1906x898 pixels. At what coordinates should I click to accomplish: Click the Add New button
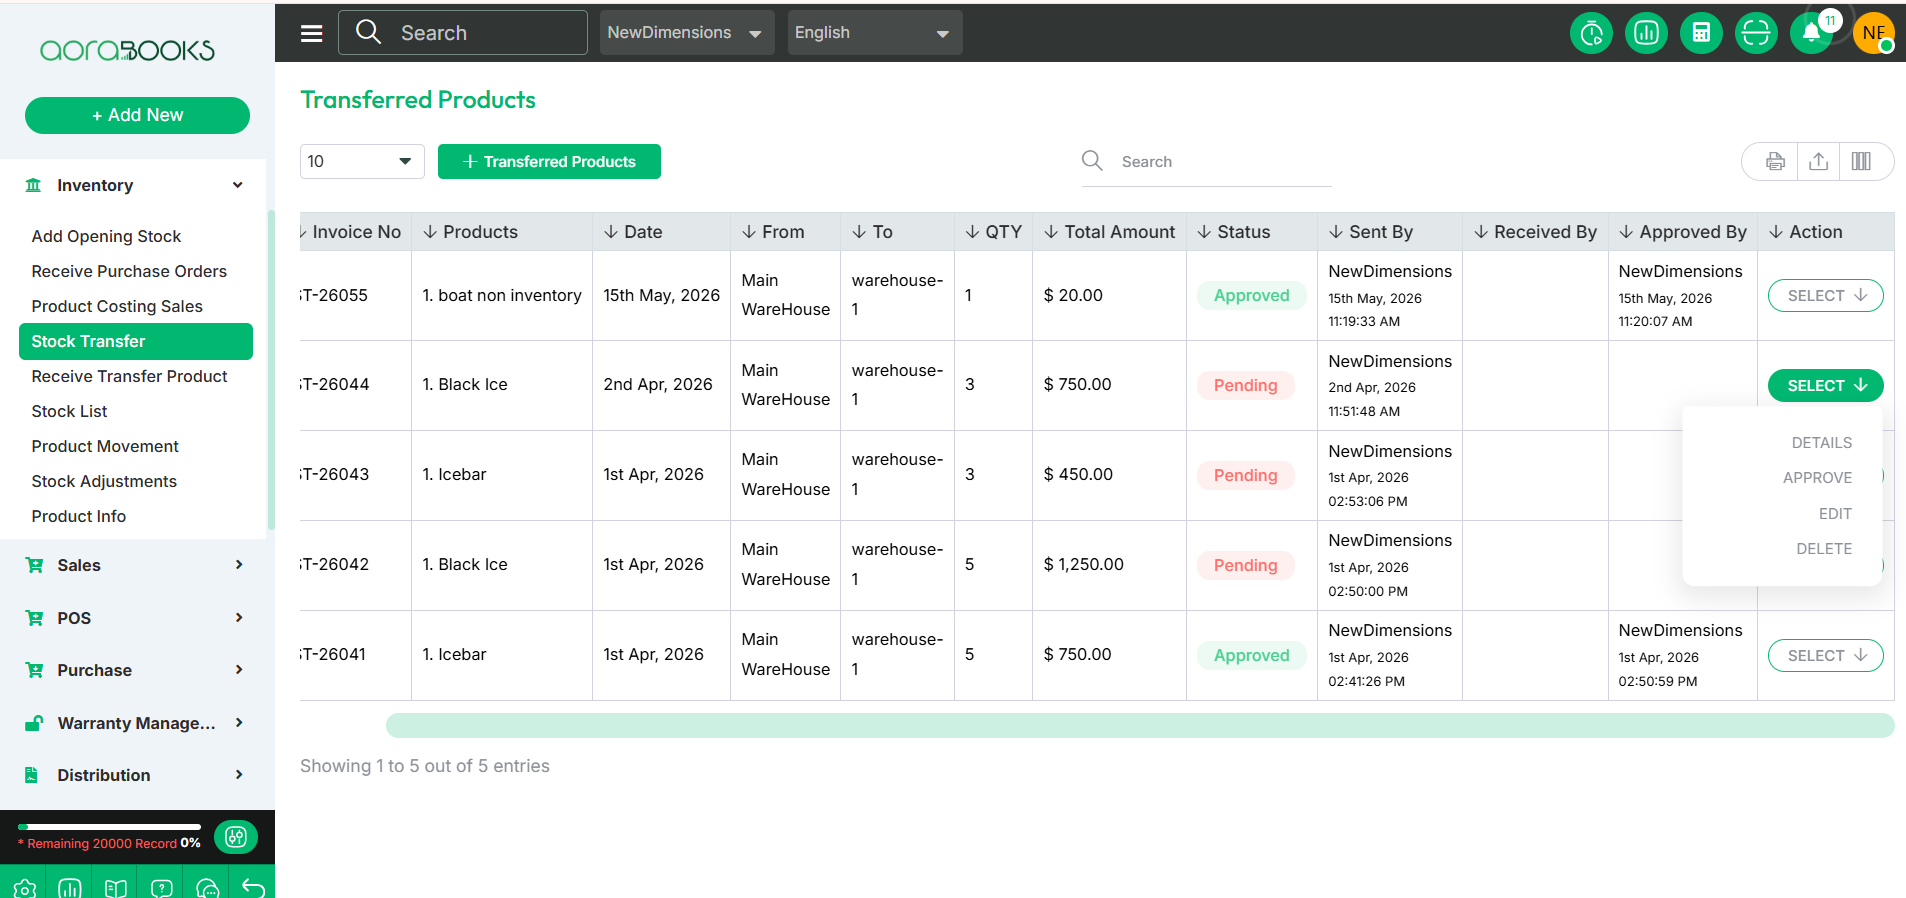(137, 115)
